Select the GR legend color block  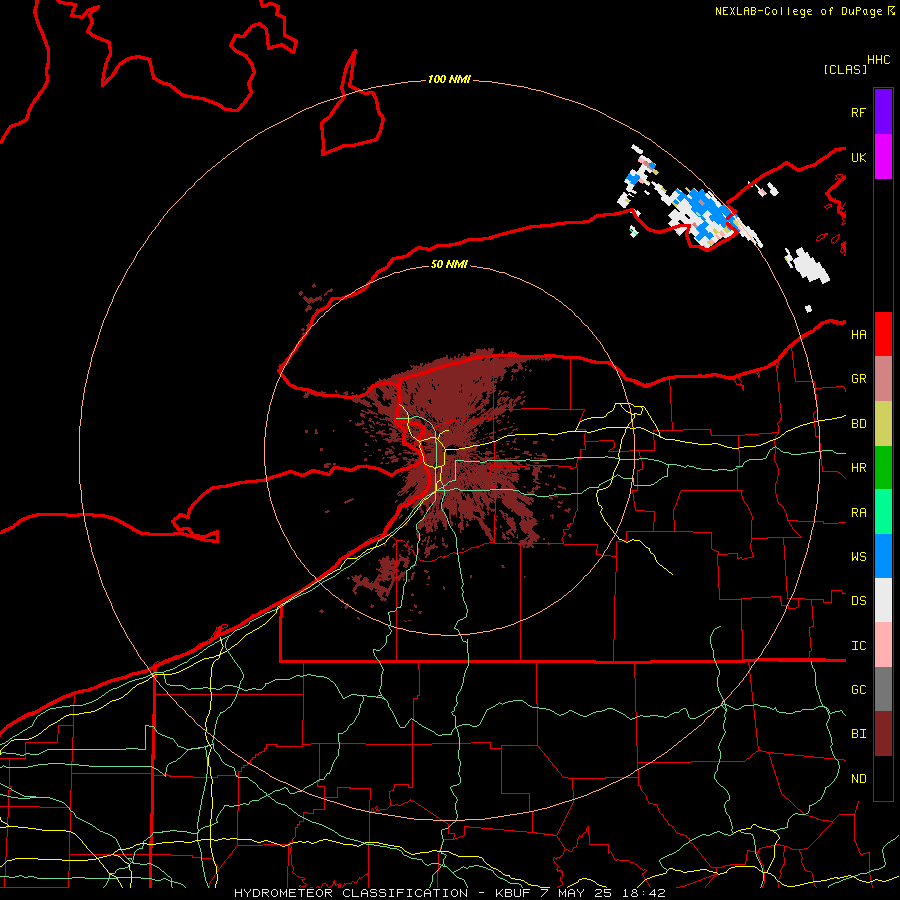click(x=883, y=379)
